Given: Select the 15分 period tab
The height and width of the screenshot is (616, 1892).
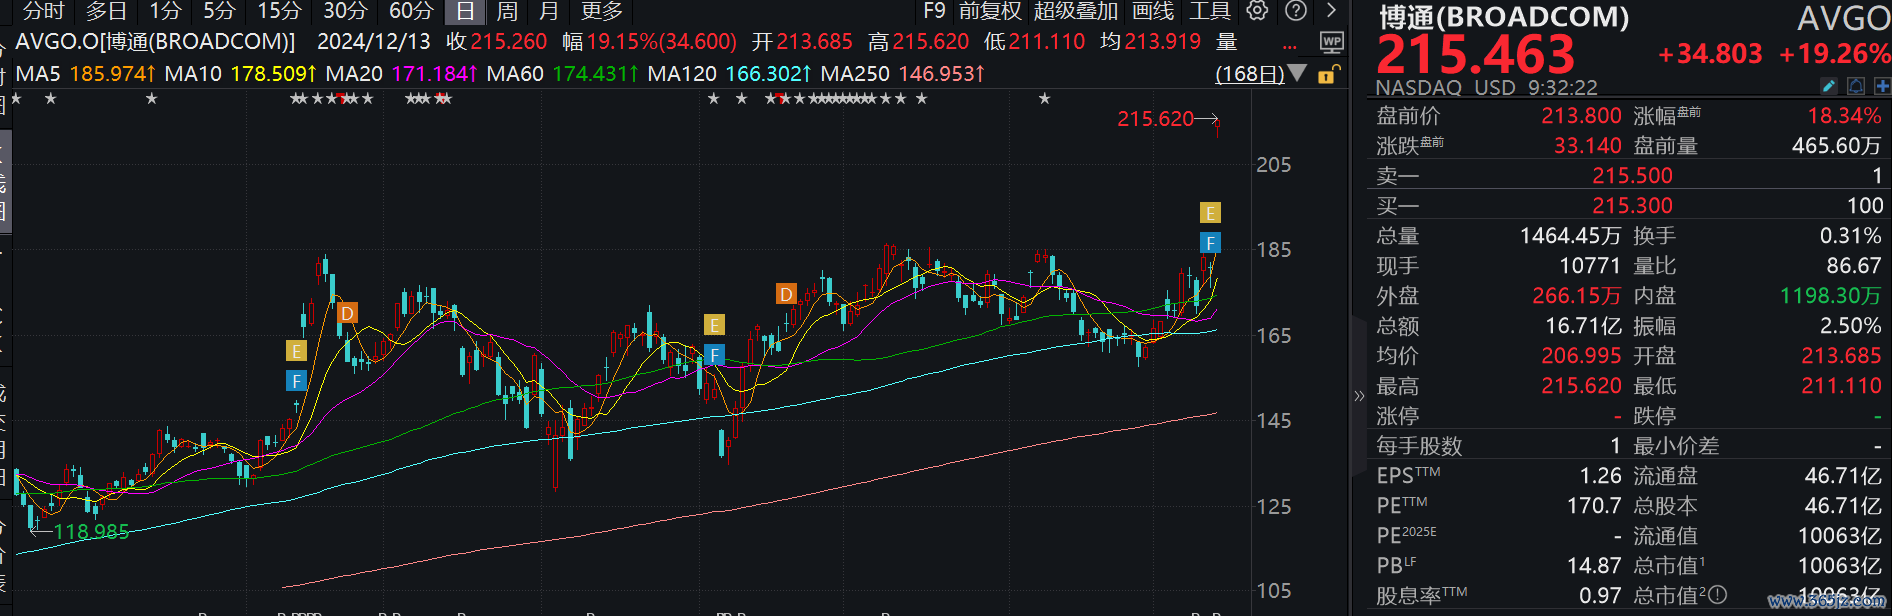Looking at the screenshot, I should pos(279,11).
